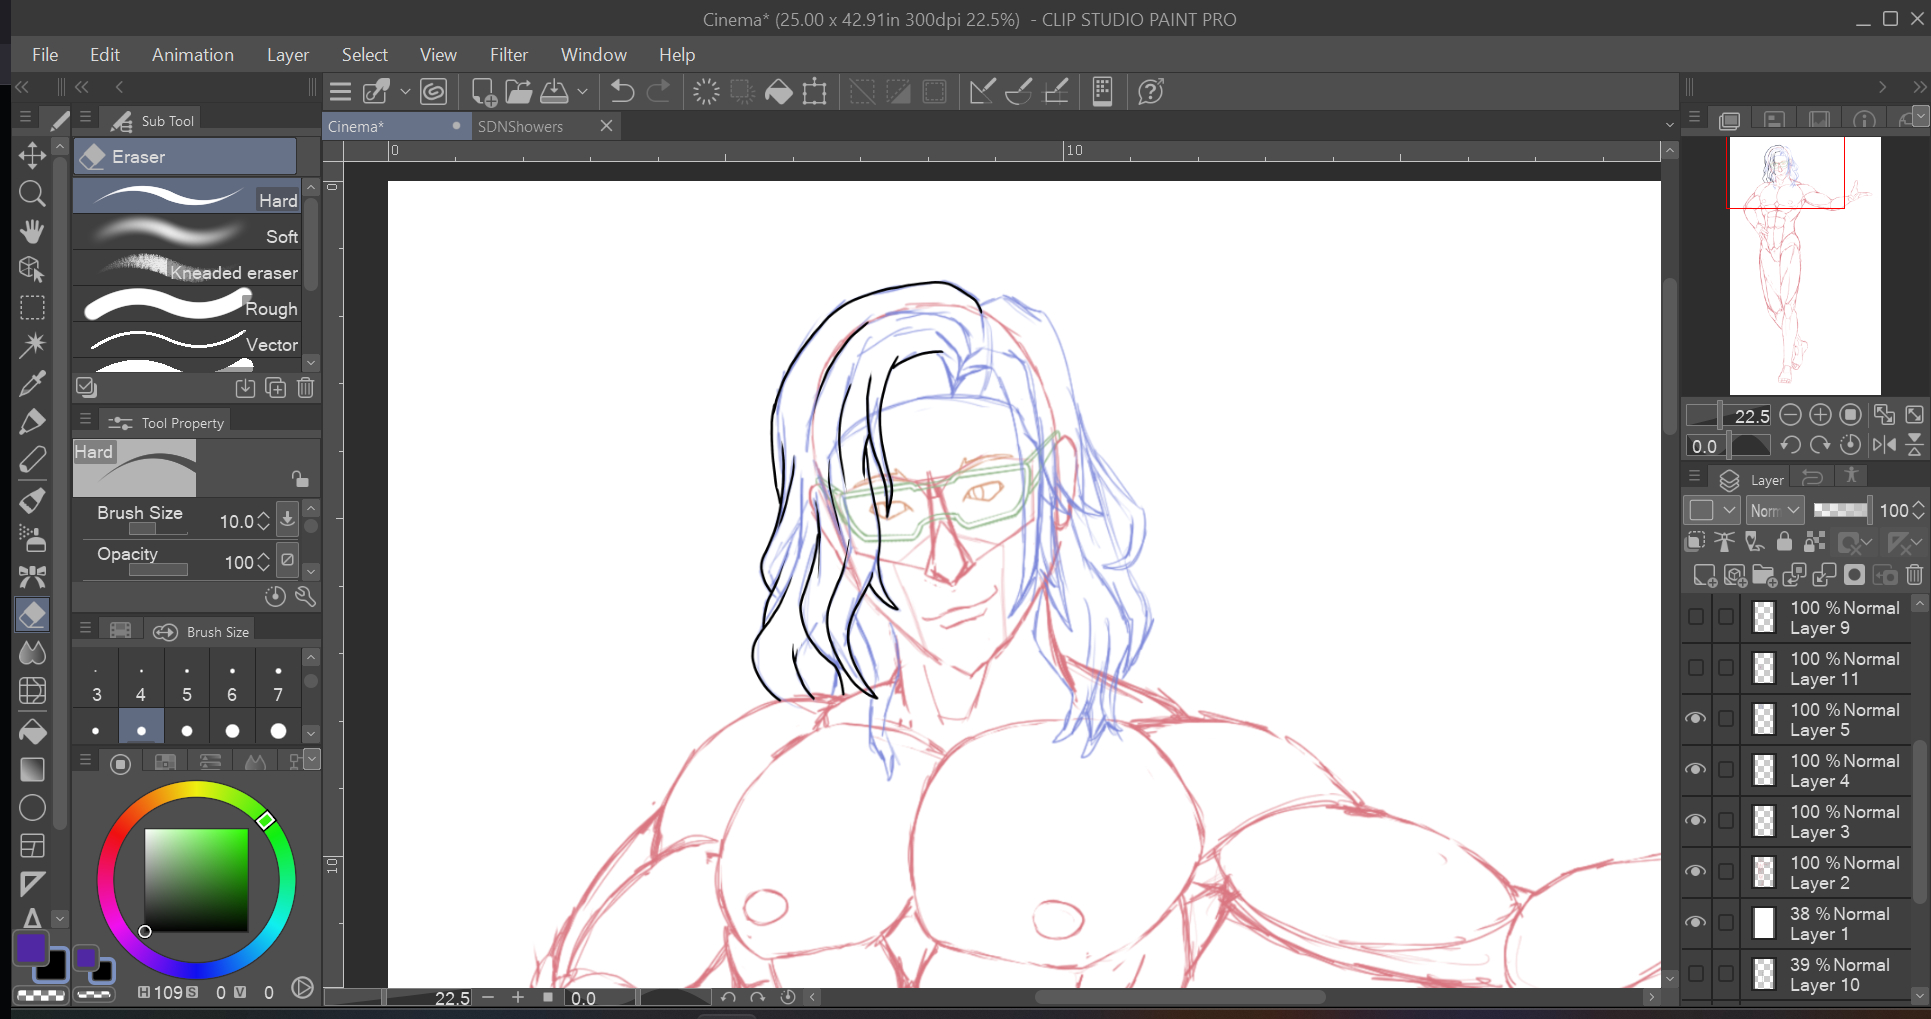Image resolution: width=1931 pixels, height=1019 pixels.
Task: Select the Eyedropper tool
Action: pyautogui.click(x=32, y=383)
